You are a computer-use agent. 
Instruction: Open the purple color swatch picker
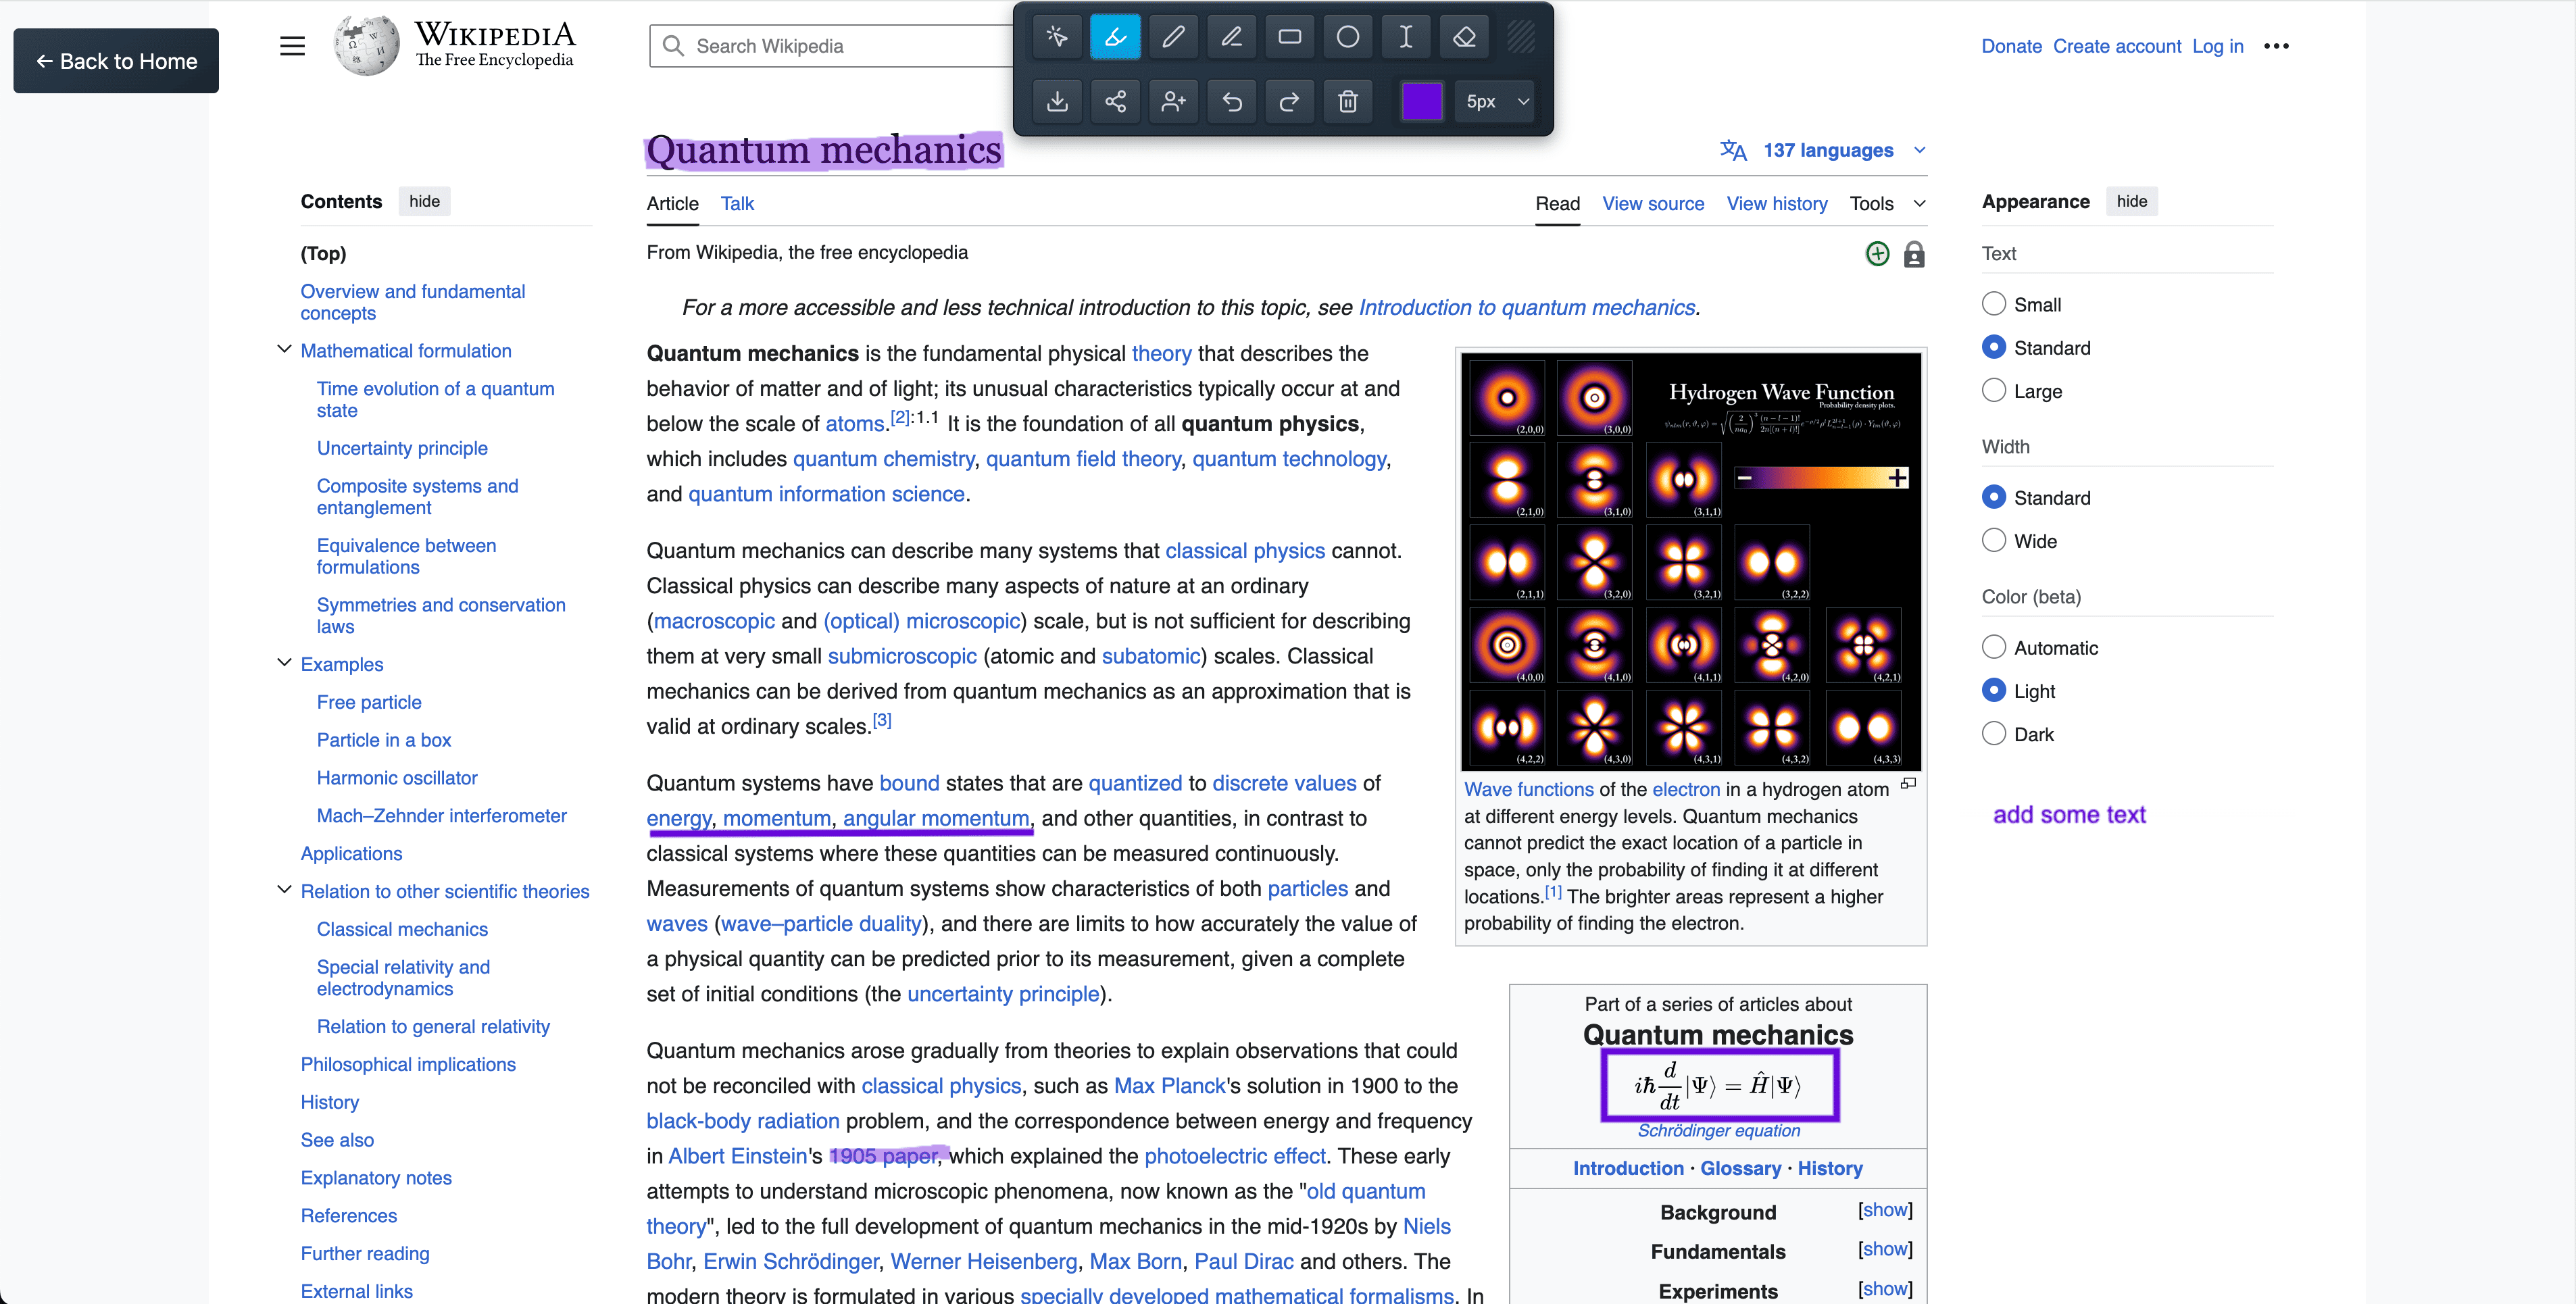click(x=1422, y=101)
